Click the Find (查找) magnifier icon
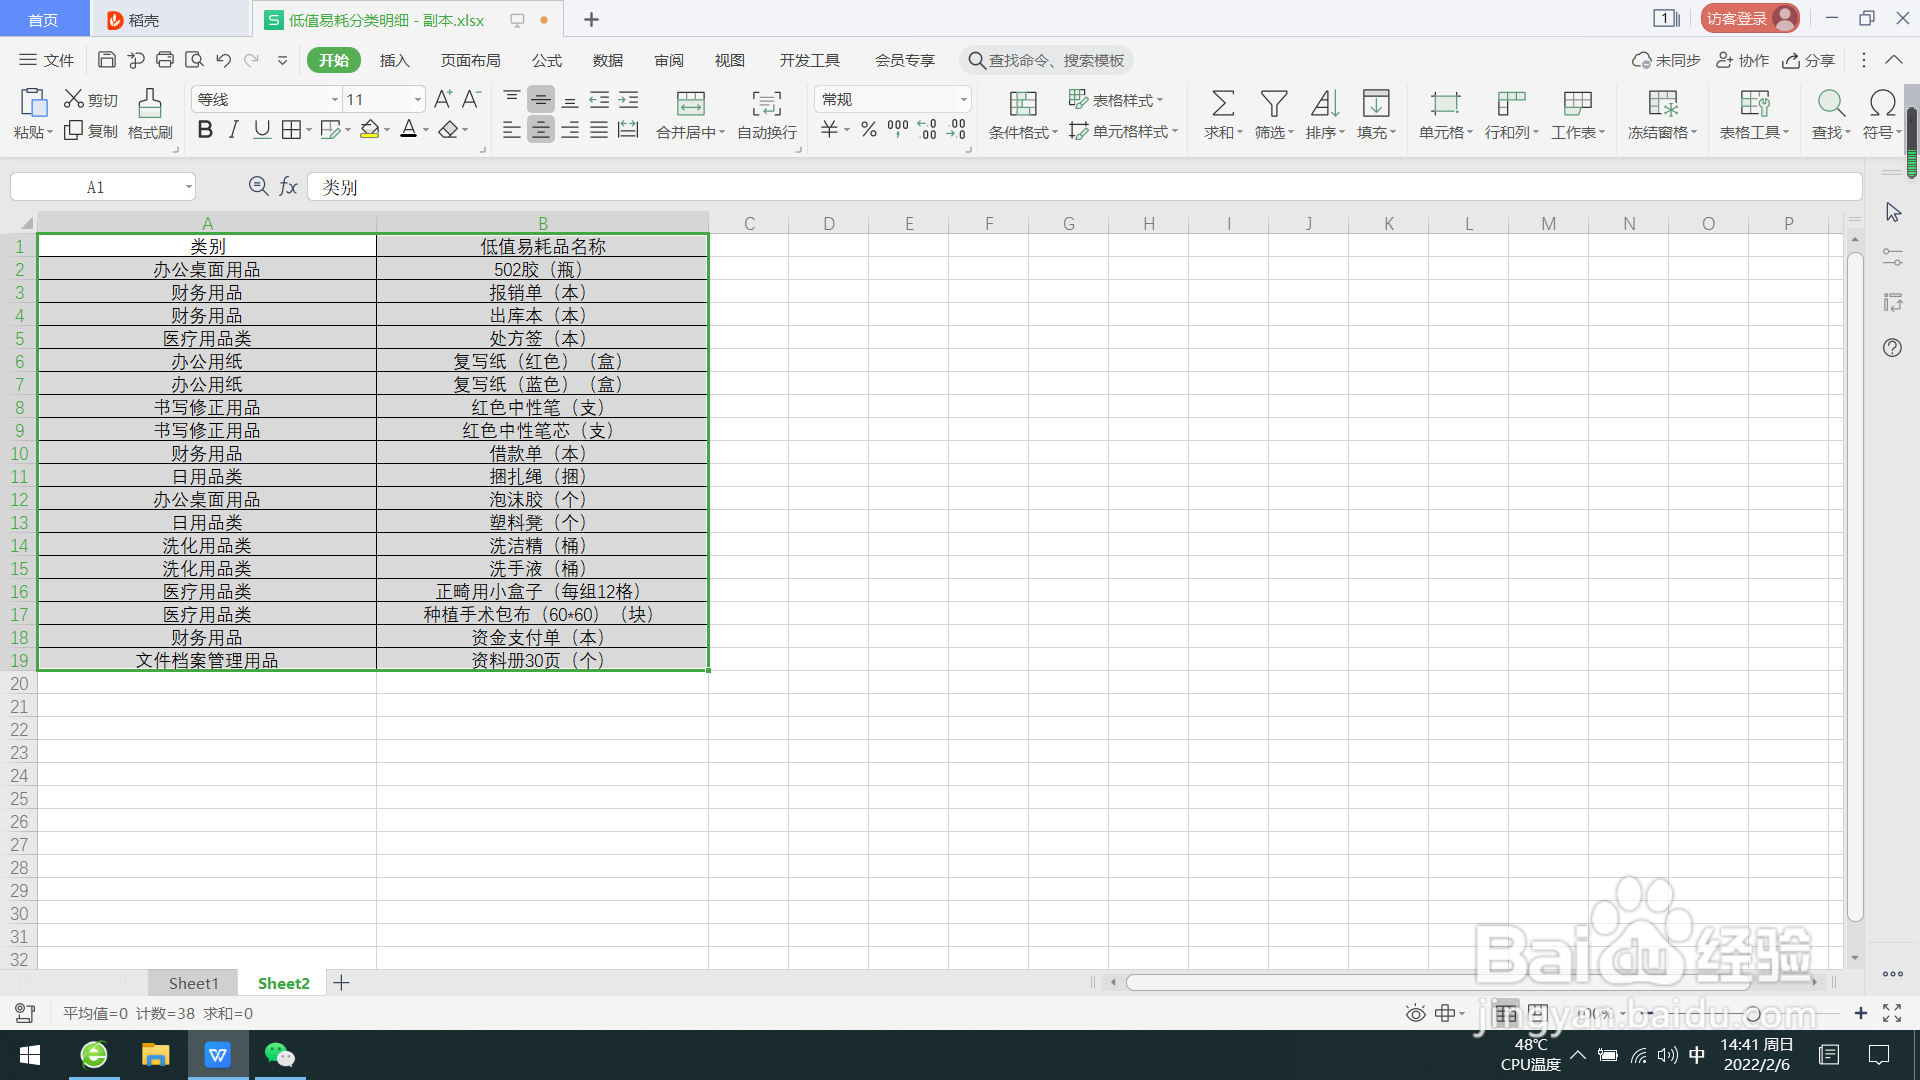 (x=1830, y=104)
